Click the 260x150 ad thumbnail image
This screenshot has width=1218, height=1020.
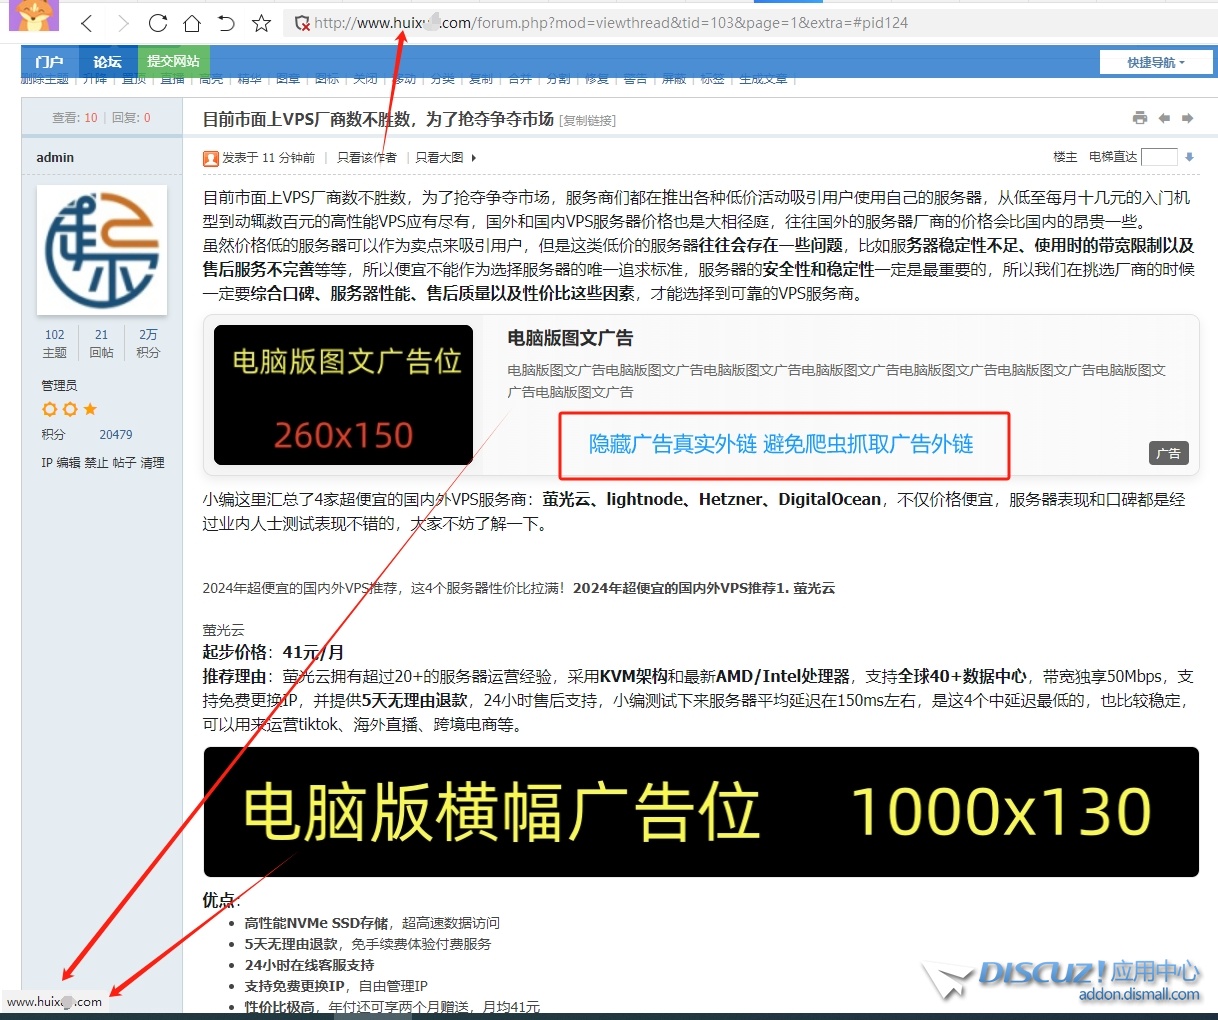pos(343,395)
